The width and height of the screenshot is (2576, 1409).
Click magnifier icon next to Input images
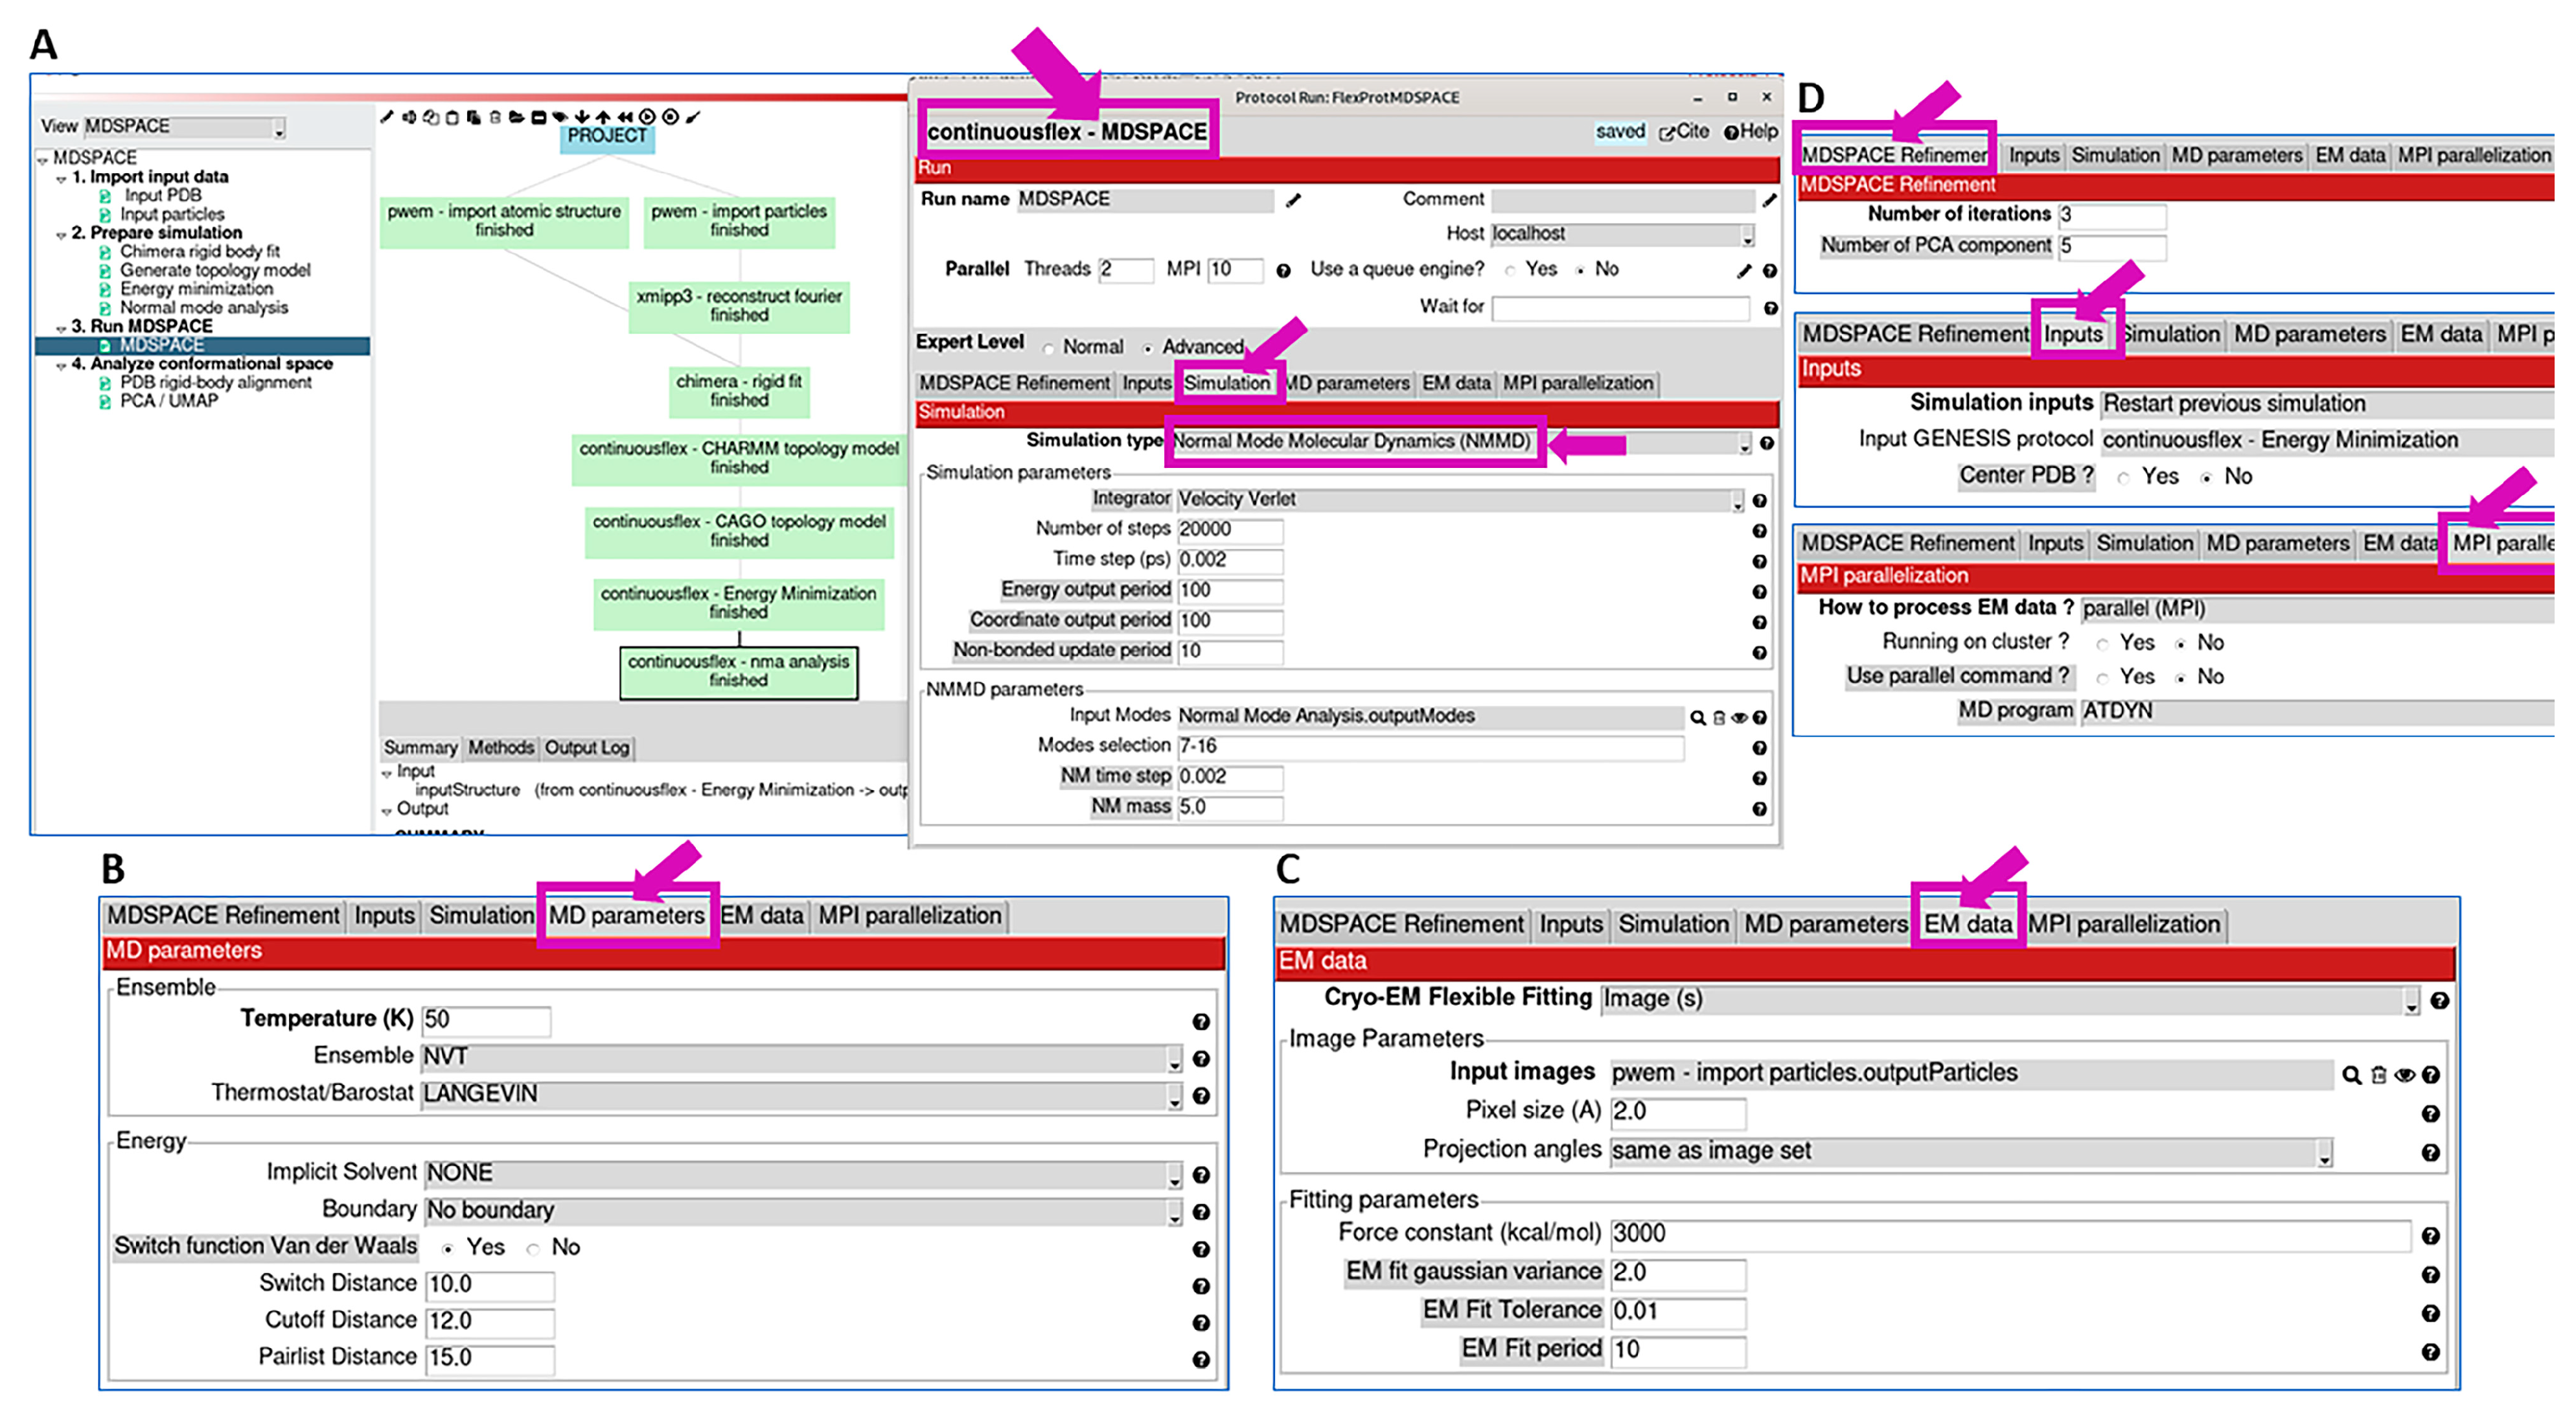[x=2350, y=1075]
